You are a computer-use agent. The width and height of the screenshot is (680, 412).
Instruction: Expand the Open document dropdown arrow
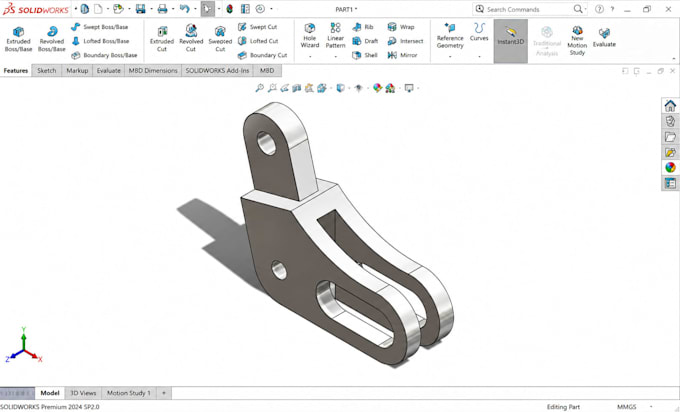click(x=129, y=9)
